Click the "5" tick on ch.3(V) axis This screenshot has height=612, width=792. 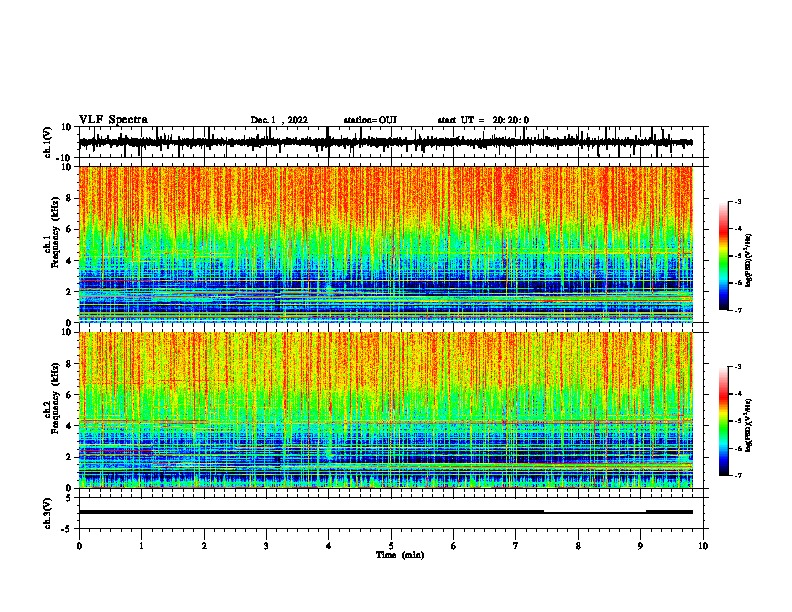[x=69, y=498]
